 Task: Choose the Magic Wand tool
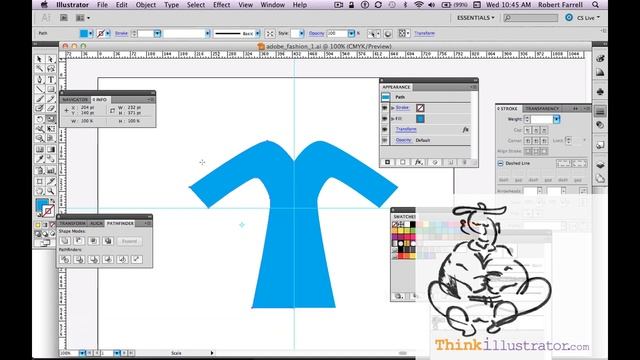click(x=40, y=69)
